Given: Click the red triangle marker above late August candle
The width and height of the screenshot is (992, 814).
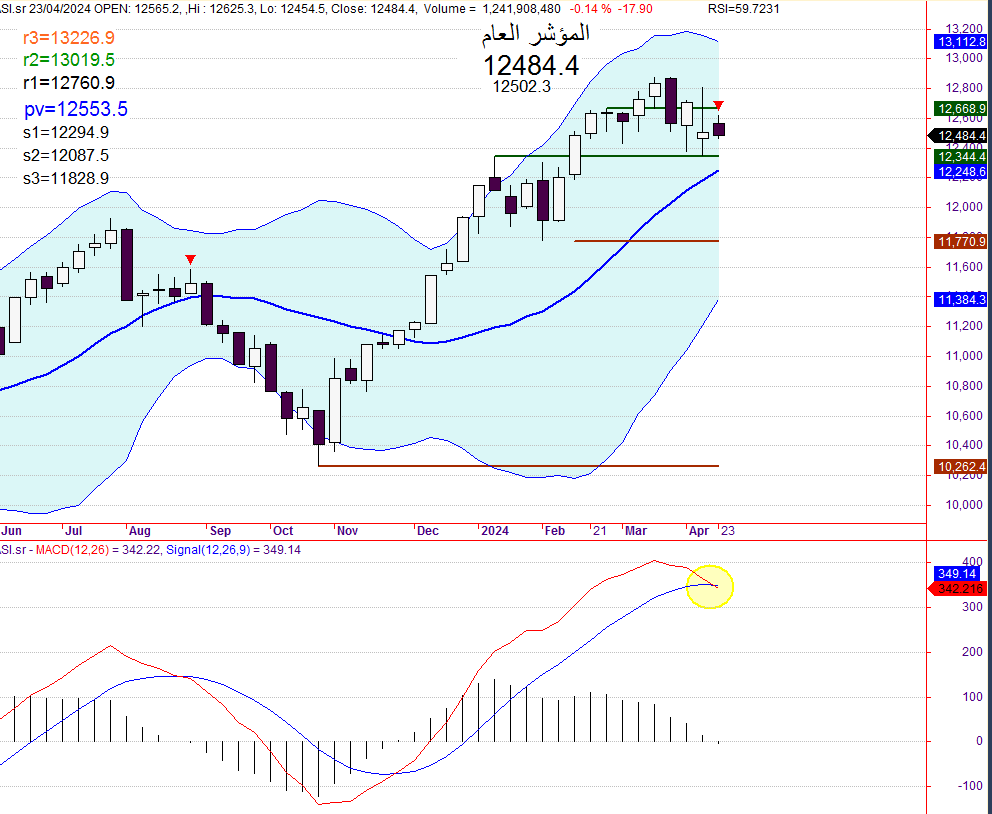Looking at the screenshot, I should 190,259.
